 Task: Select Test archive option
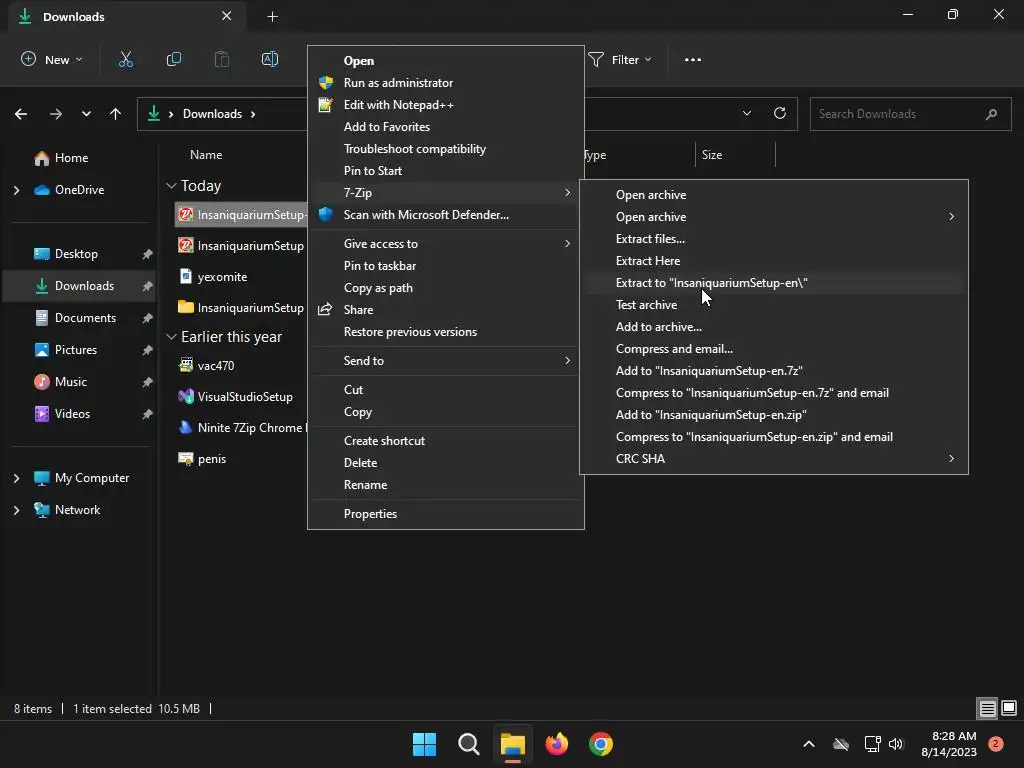[773, 305]
